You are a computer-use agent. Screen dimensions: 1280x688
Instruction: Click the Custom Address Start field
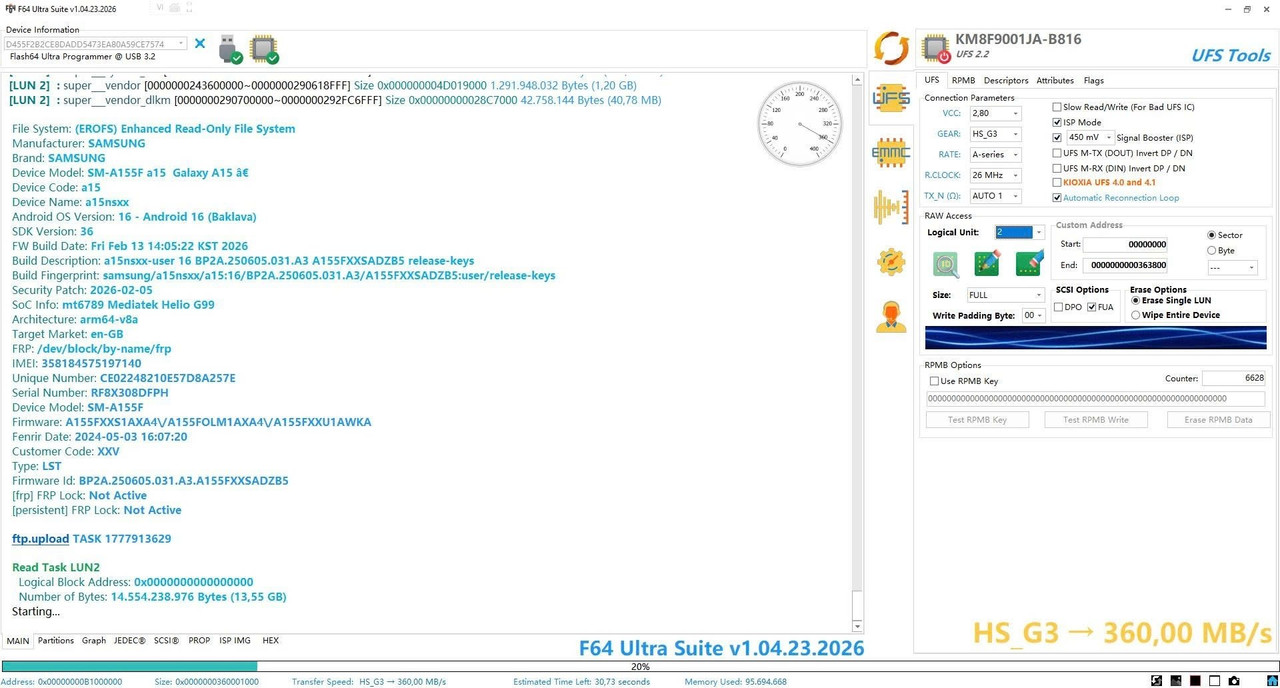pyautogui.click(x=1126, y=244)
